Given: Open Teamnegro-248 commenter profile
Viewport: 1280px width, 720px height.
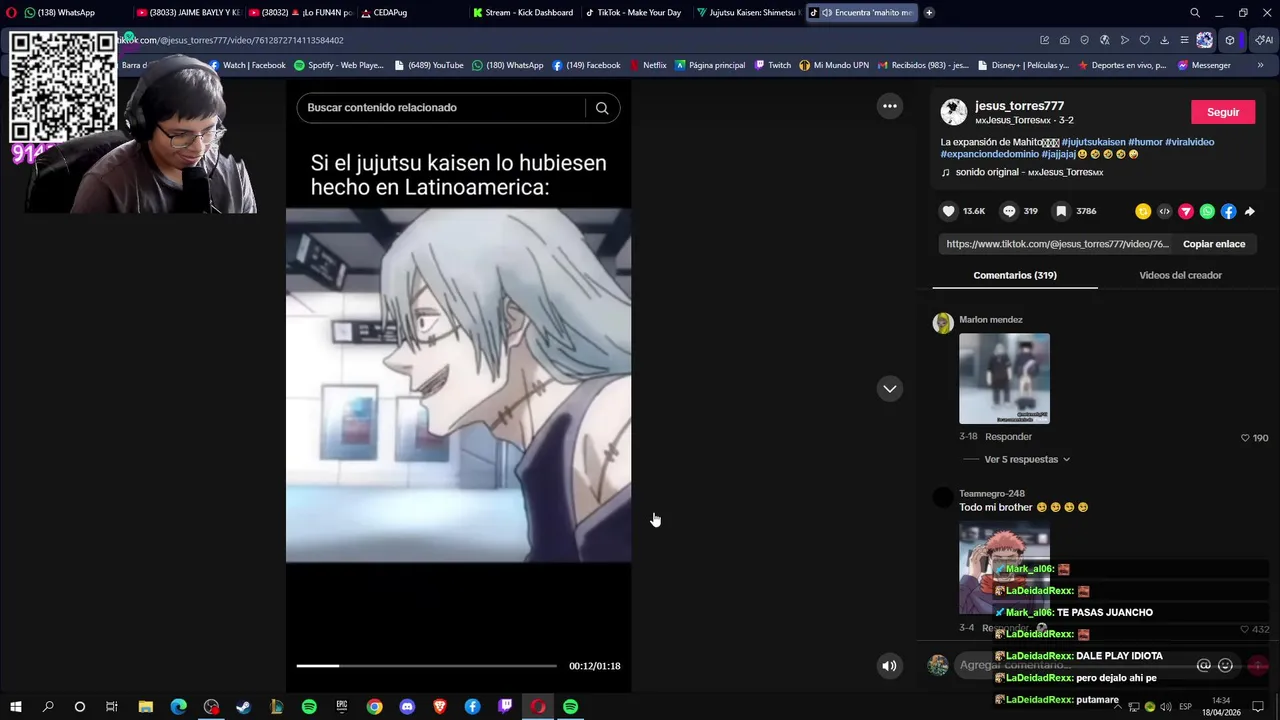Looking at the screenshot, I should [x=992, y=494].
